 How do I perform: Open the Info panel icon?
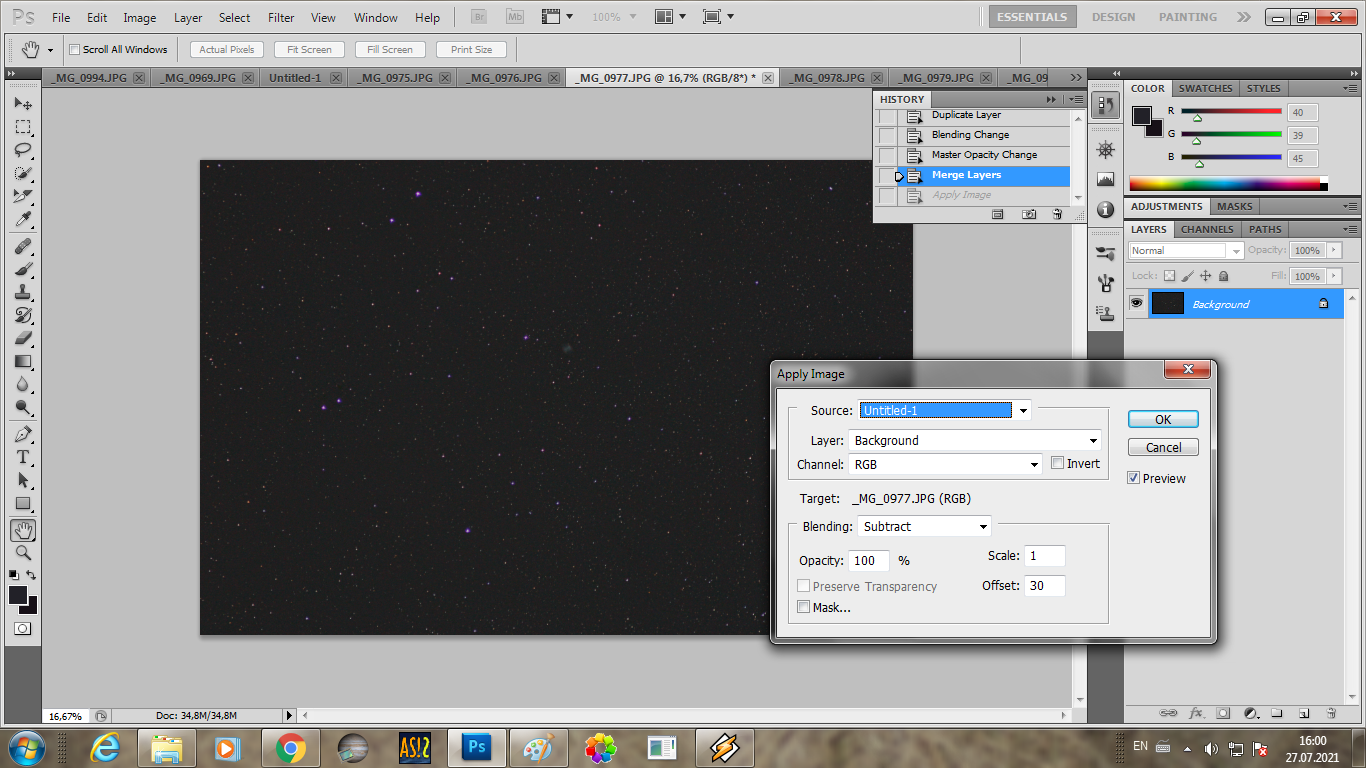(x=1105, y=209)
